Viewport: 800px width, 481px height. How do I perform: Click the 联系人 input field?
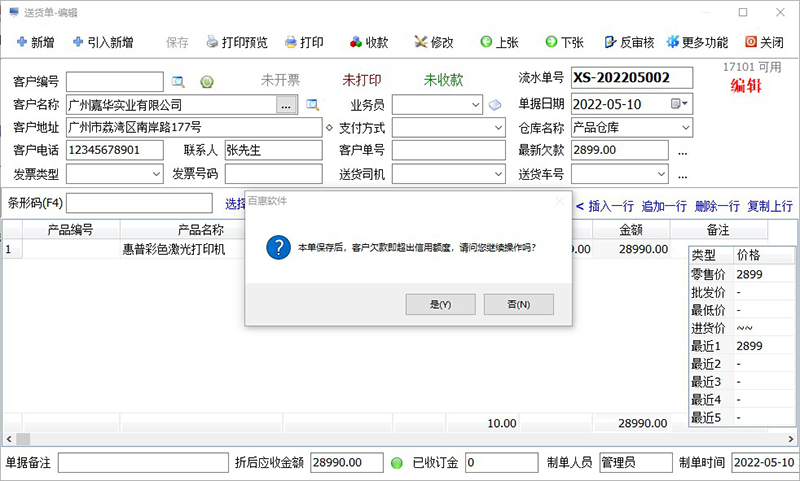click(273, 150)
